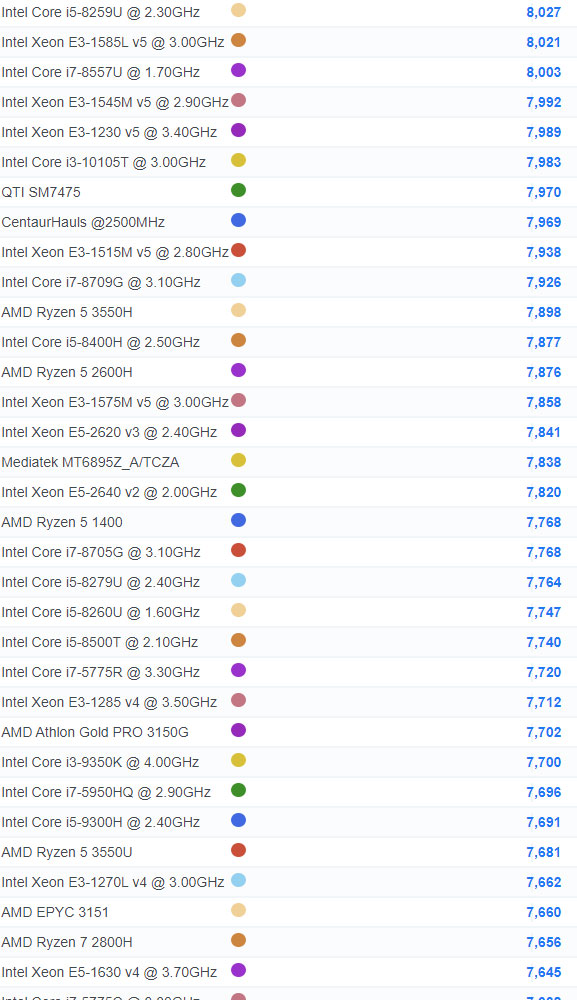Viewport: 577px width, 1000px height.
Task: Click the blue dot next to AMD Ryzen 5 1400
Action: 238,520
